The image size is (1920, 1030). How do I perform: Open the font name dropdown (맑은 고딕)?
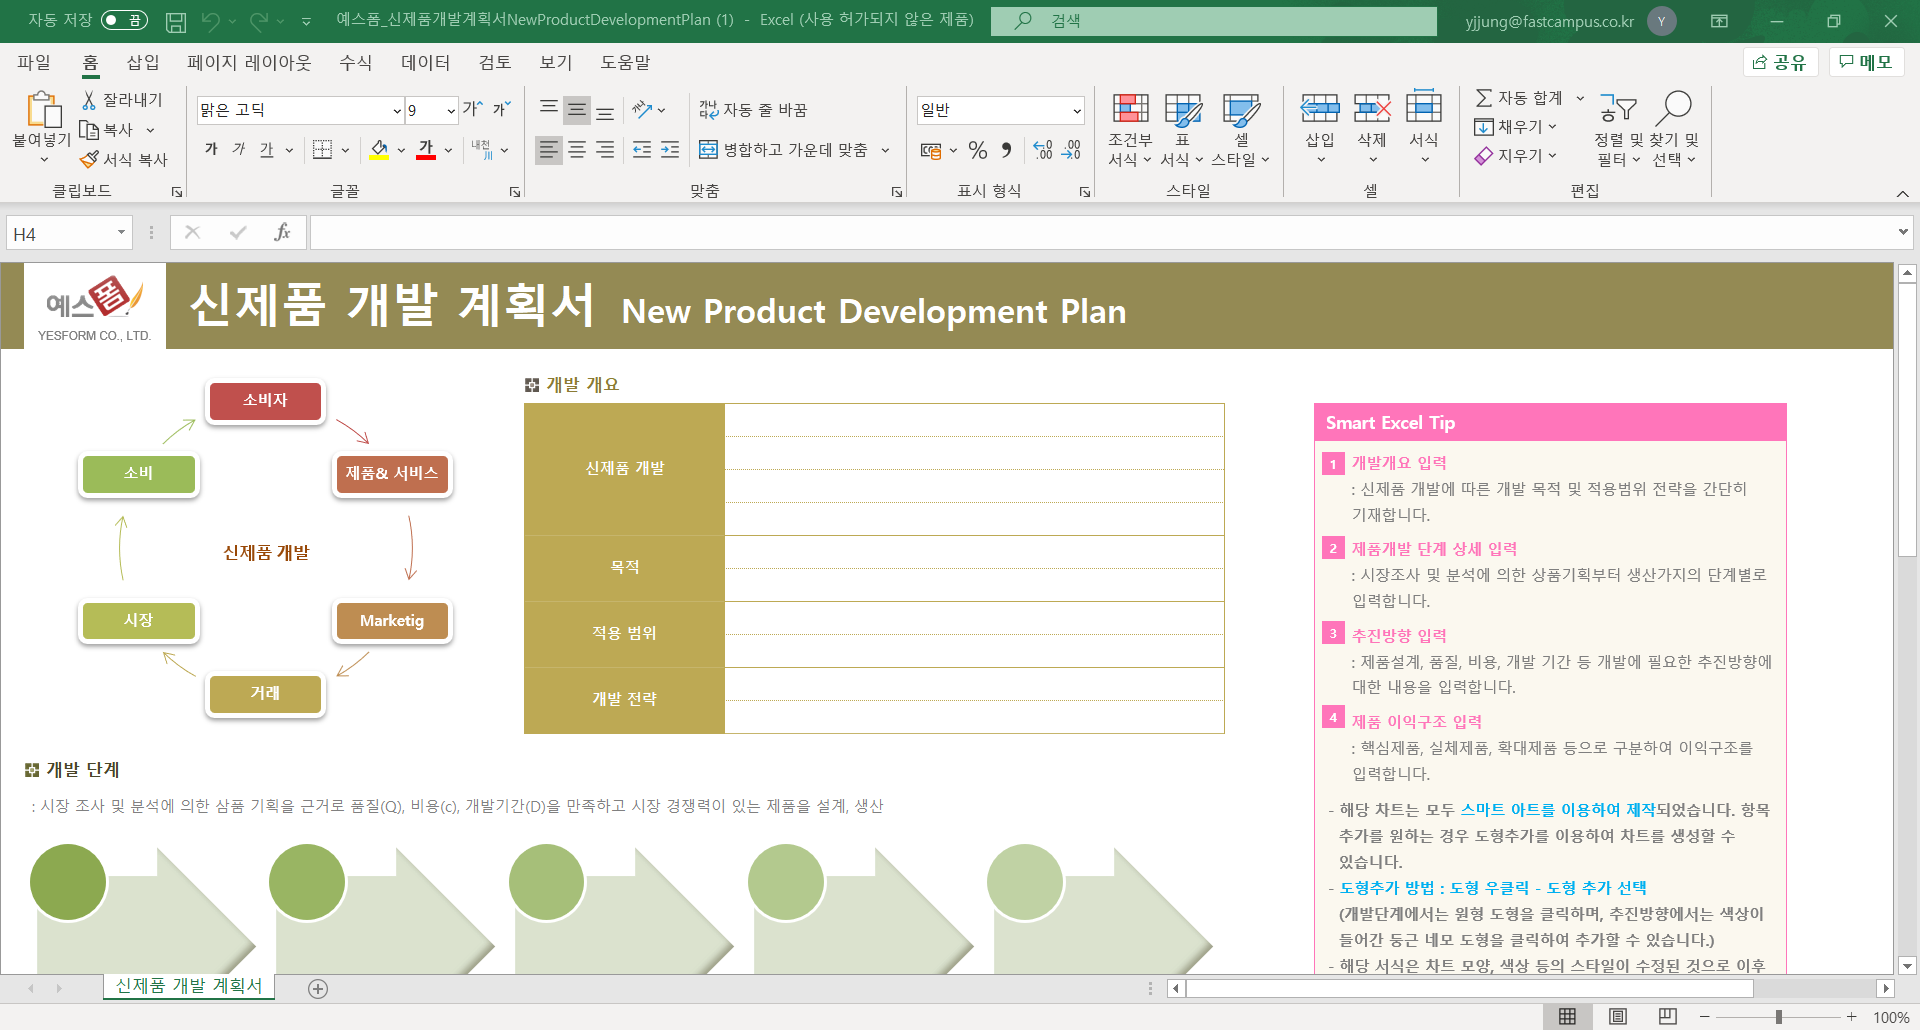click(x=397, y=110)
